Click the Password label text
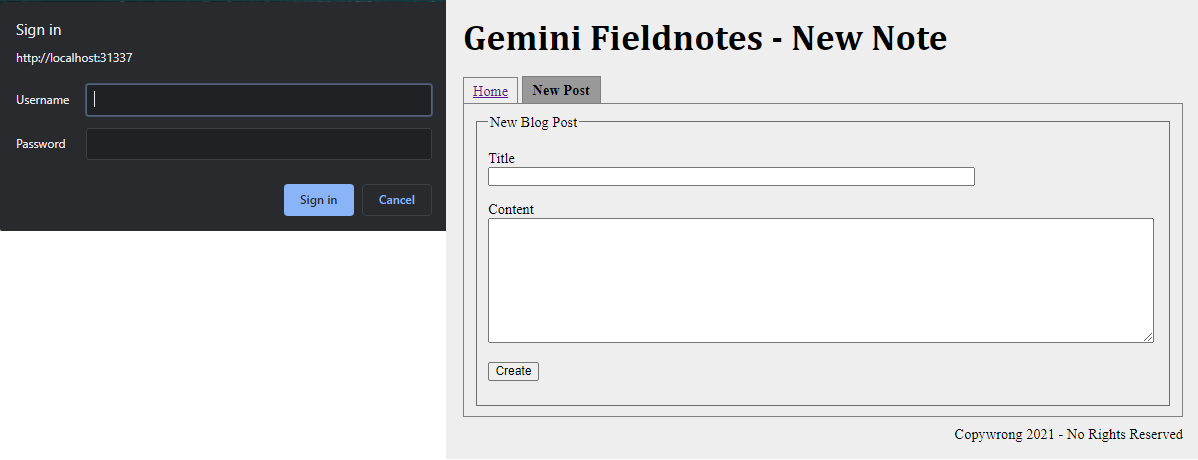 [41, 144]
